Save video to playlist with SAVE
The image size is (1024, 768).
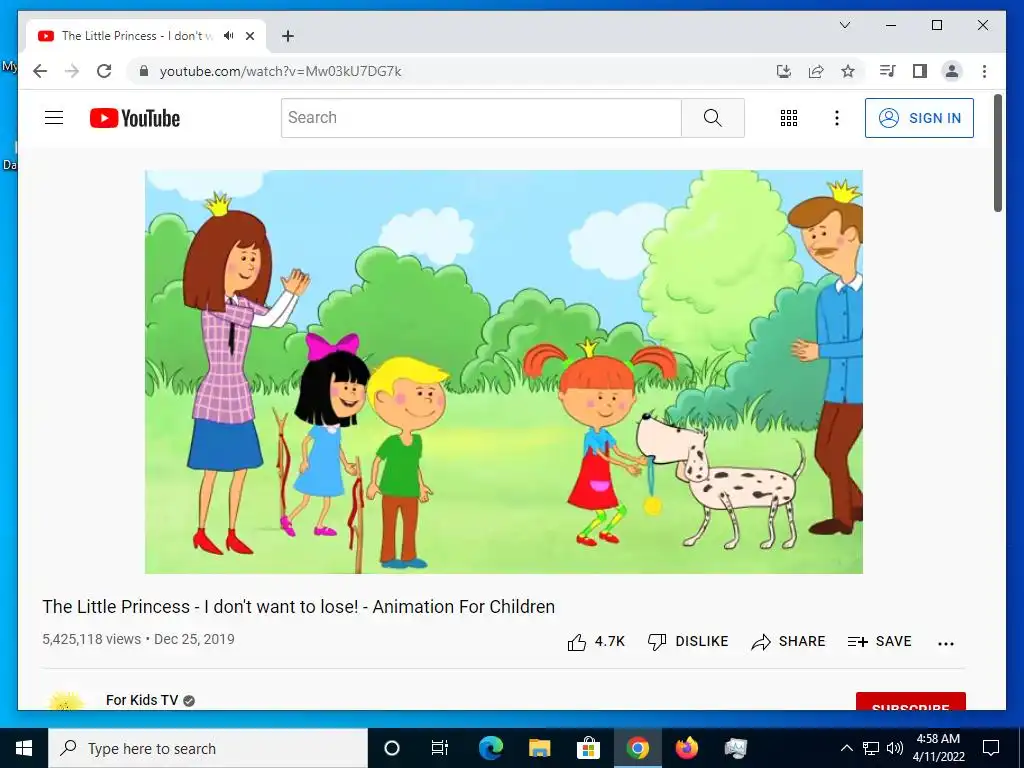pyautogui.click(x=879, y=642)
